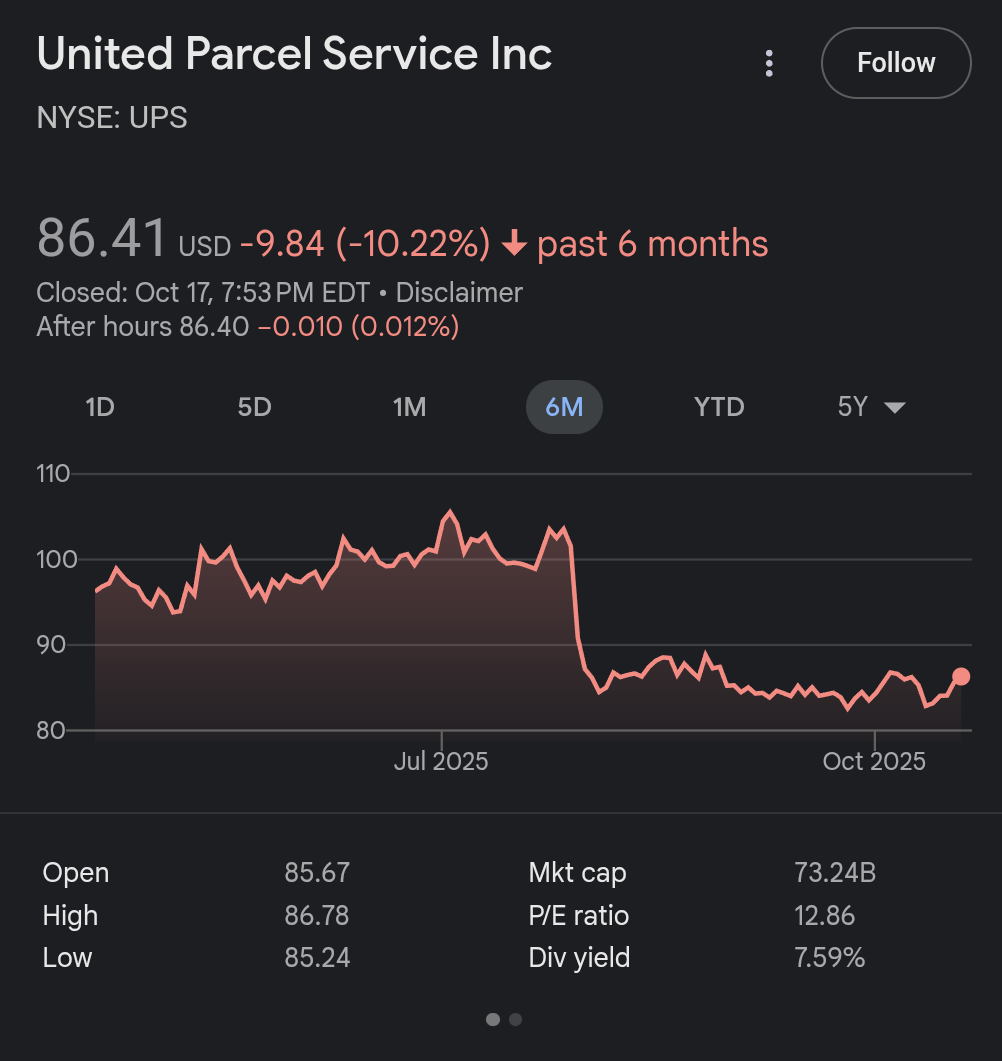Select the first pagination dot below stats
Image resolution: width=1002 pixels, height=1061 pixels.
(x=492, y=1020)
